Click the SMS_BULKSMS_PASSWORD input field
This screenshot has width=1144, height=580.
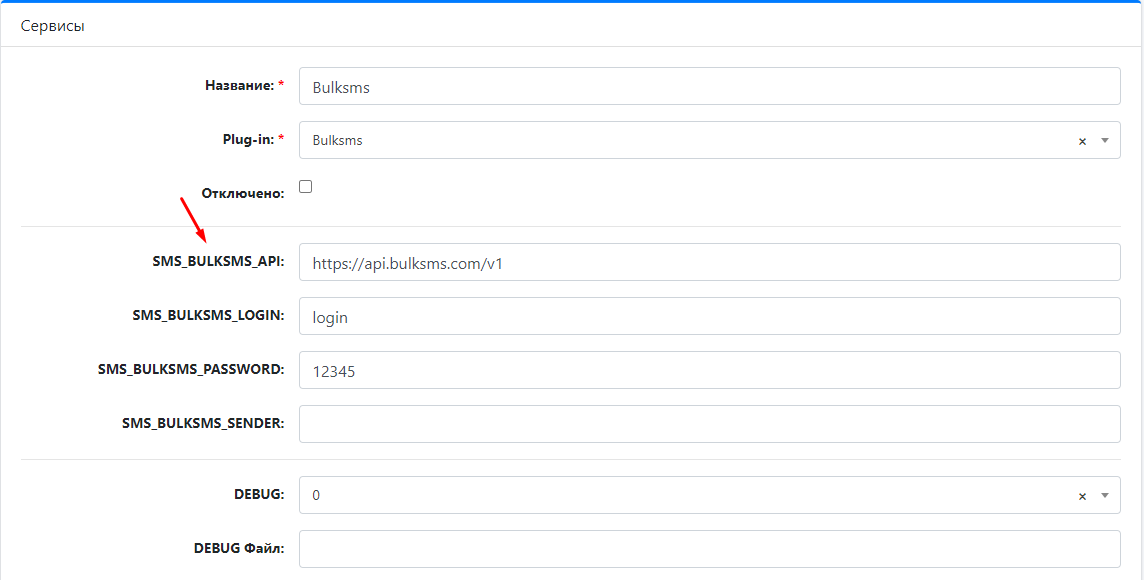click(709, 370)
